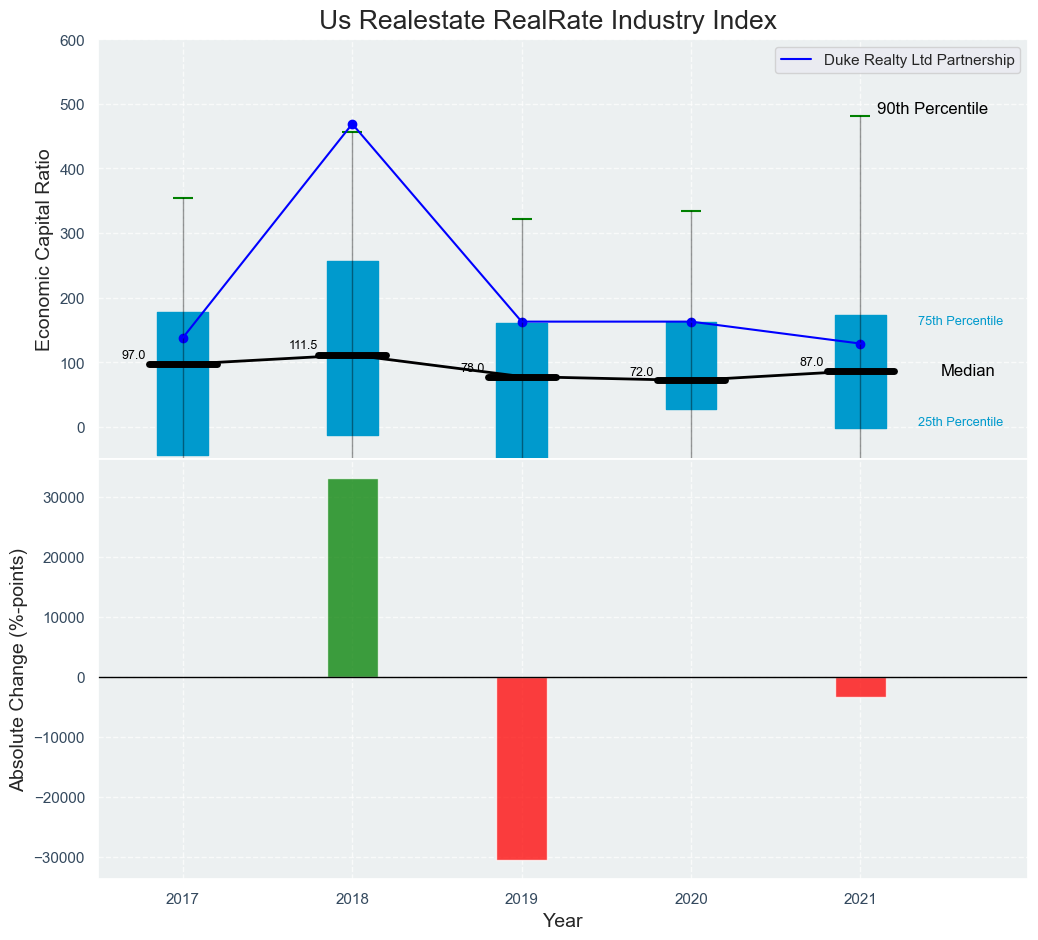Viewport: 1038px width, 940px height.
Task: Click the large red 2019 change bar
Action: (522, 768)
